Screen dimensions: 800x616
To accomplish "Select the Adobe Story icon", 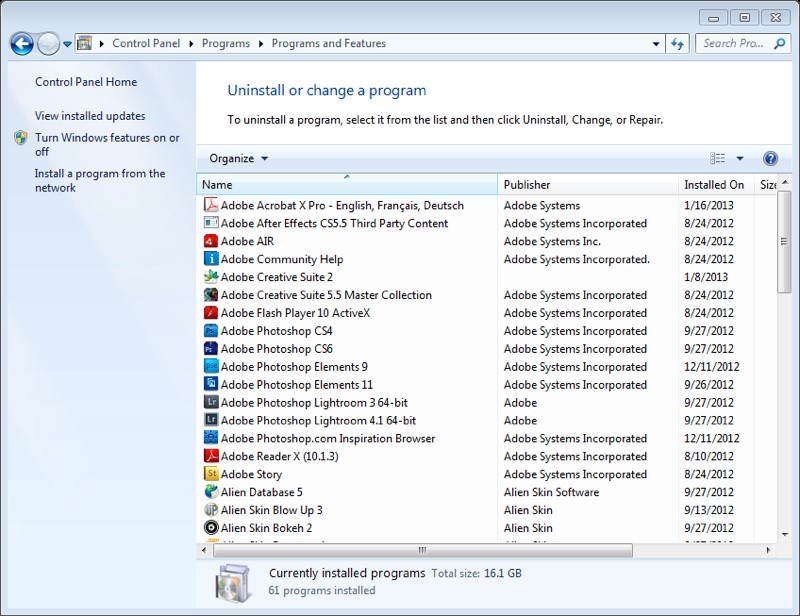I will point(211,475).
